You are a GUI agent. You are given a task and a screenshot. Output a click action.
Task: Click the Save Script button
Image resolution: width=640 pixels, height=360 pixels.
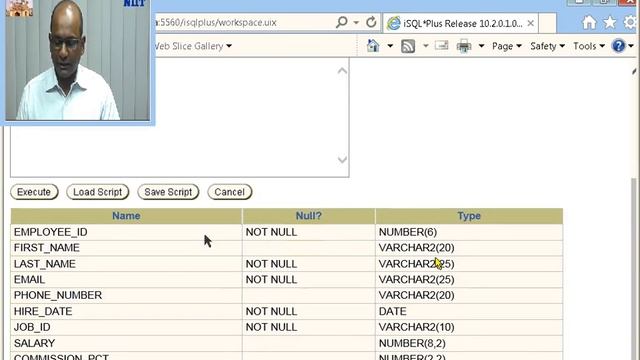pos(168,192)
